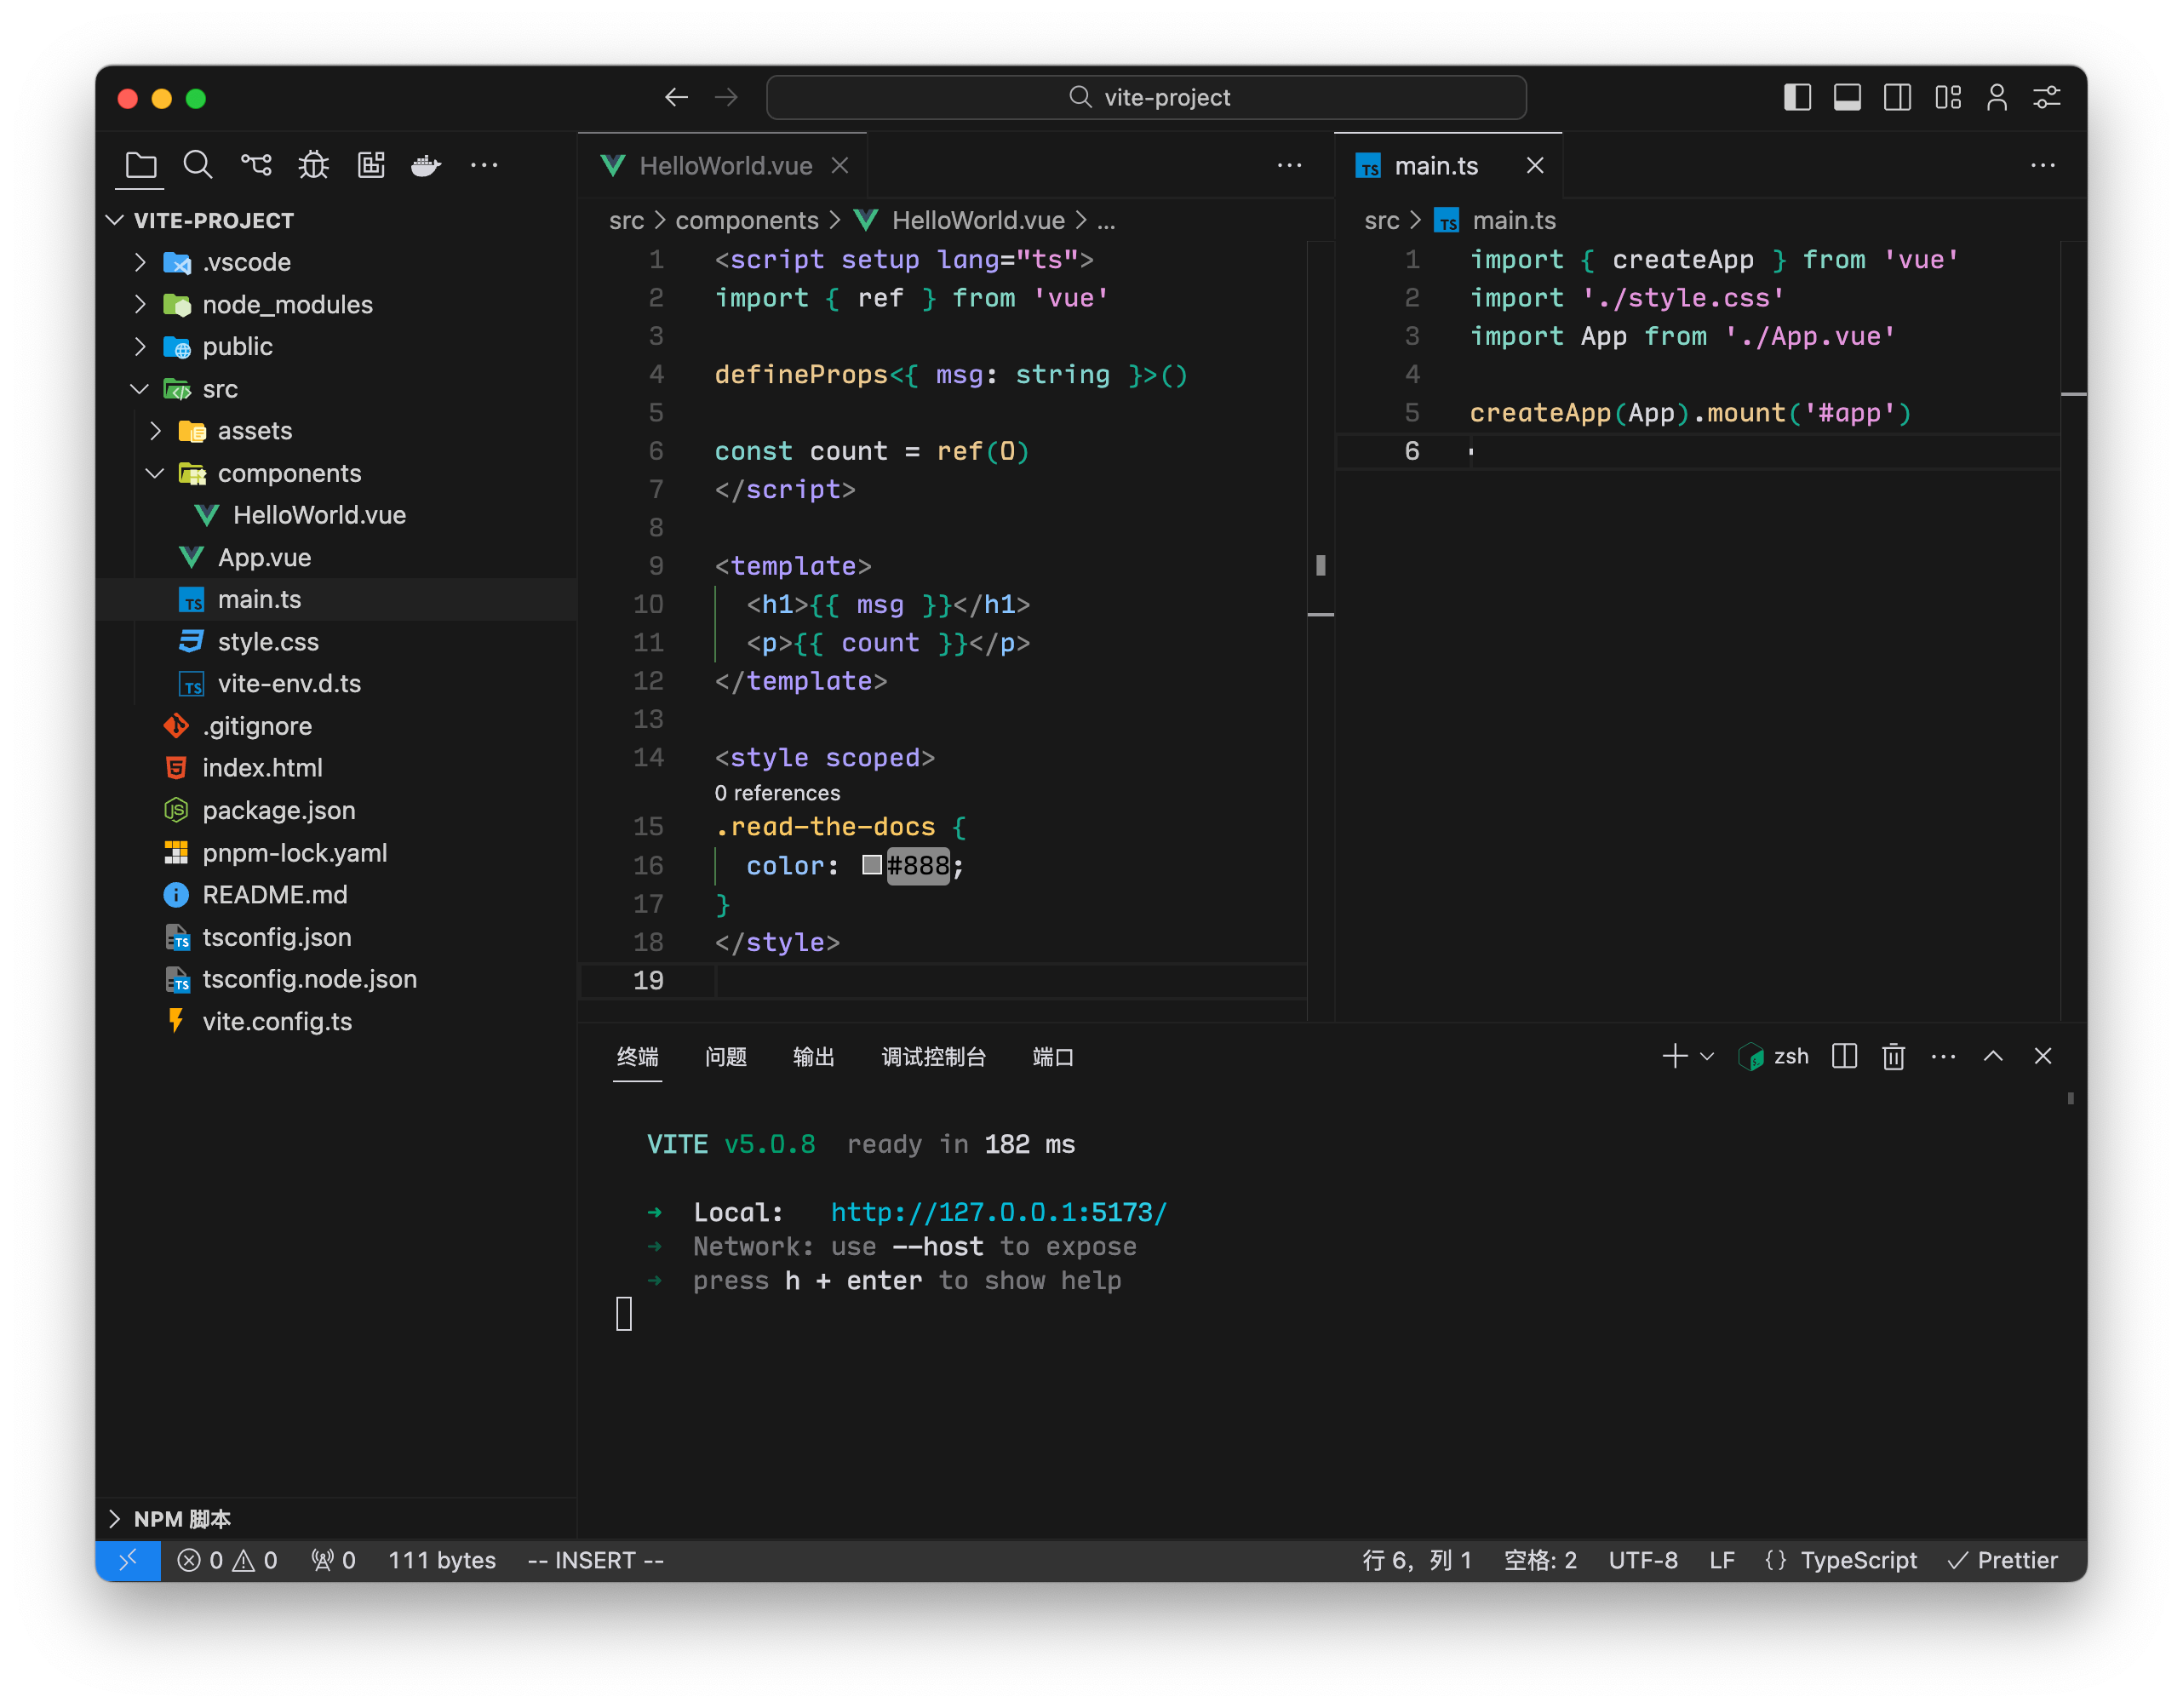Click the #888 color swatch in style block
The width and height of the screenshot is (2183, 1708).
871,865
